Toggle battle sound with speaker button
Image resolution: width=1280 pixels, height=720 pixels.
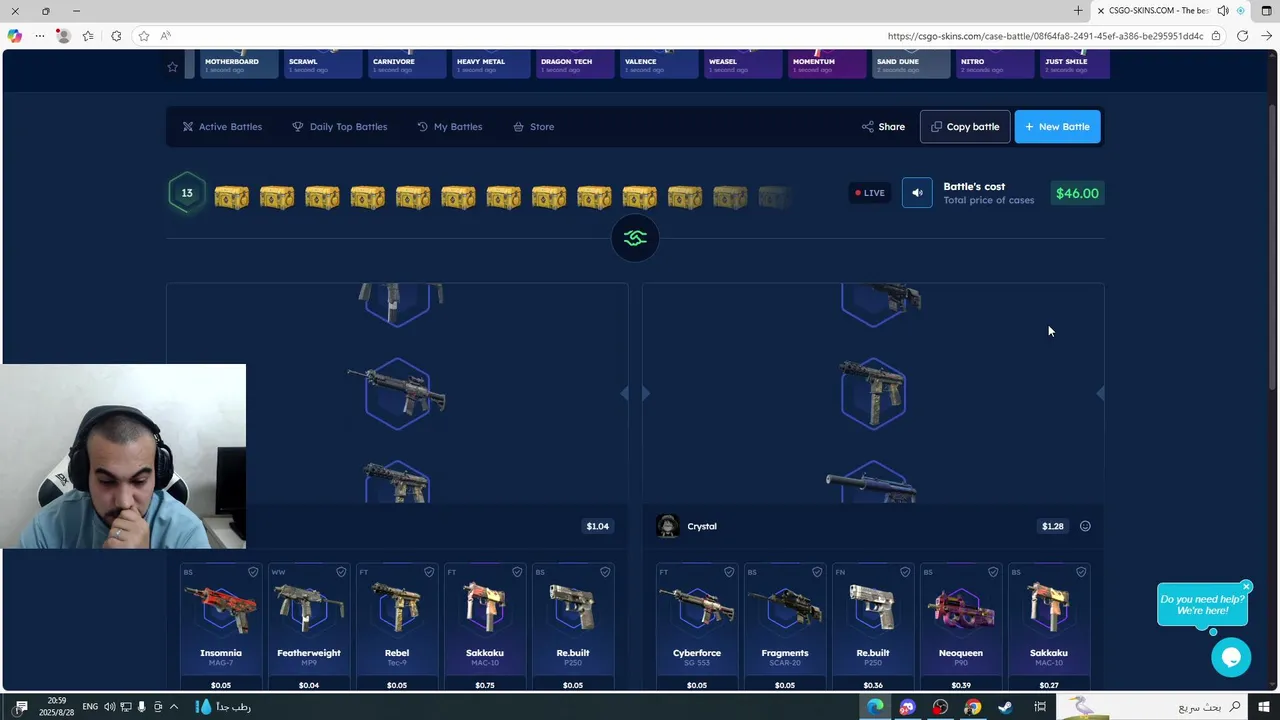coord(917,193)
